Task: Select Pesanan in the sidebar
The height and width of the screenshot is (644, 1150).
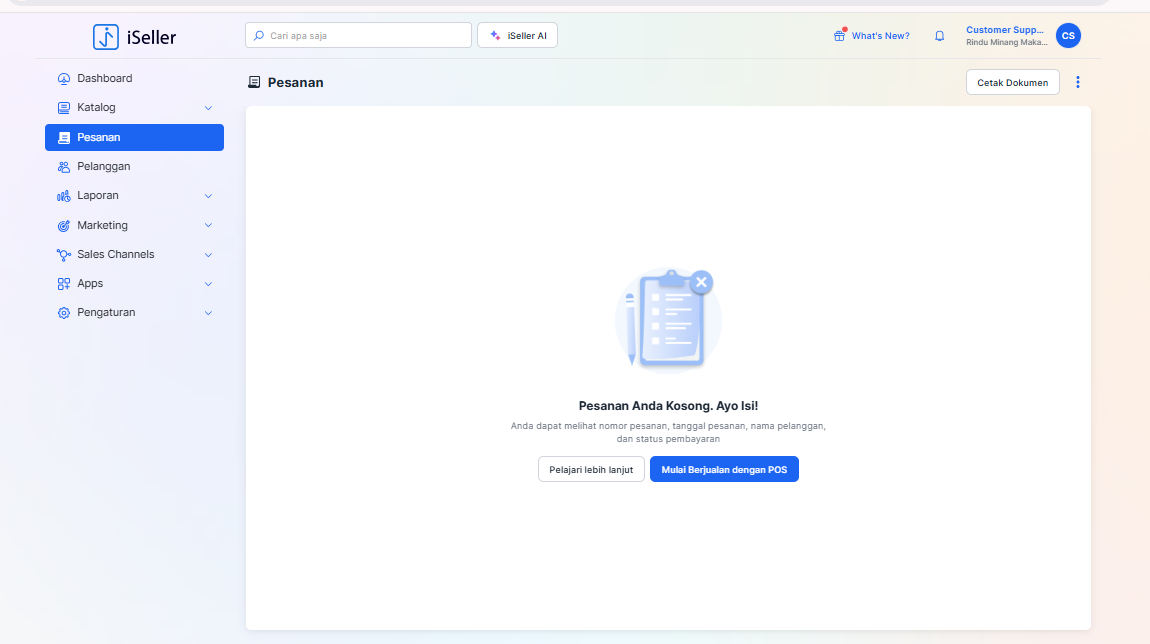Action: 134,137
